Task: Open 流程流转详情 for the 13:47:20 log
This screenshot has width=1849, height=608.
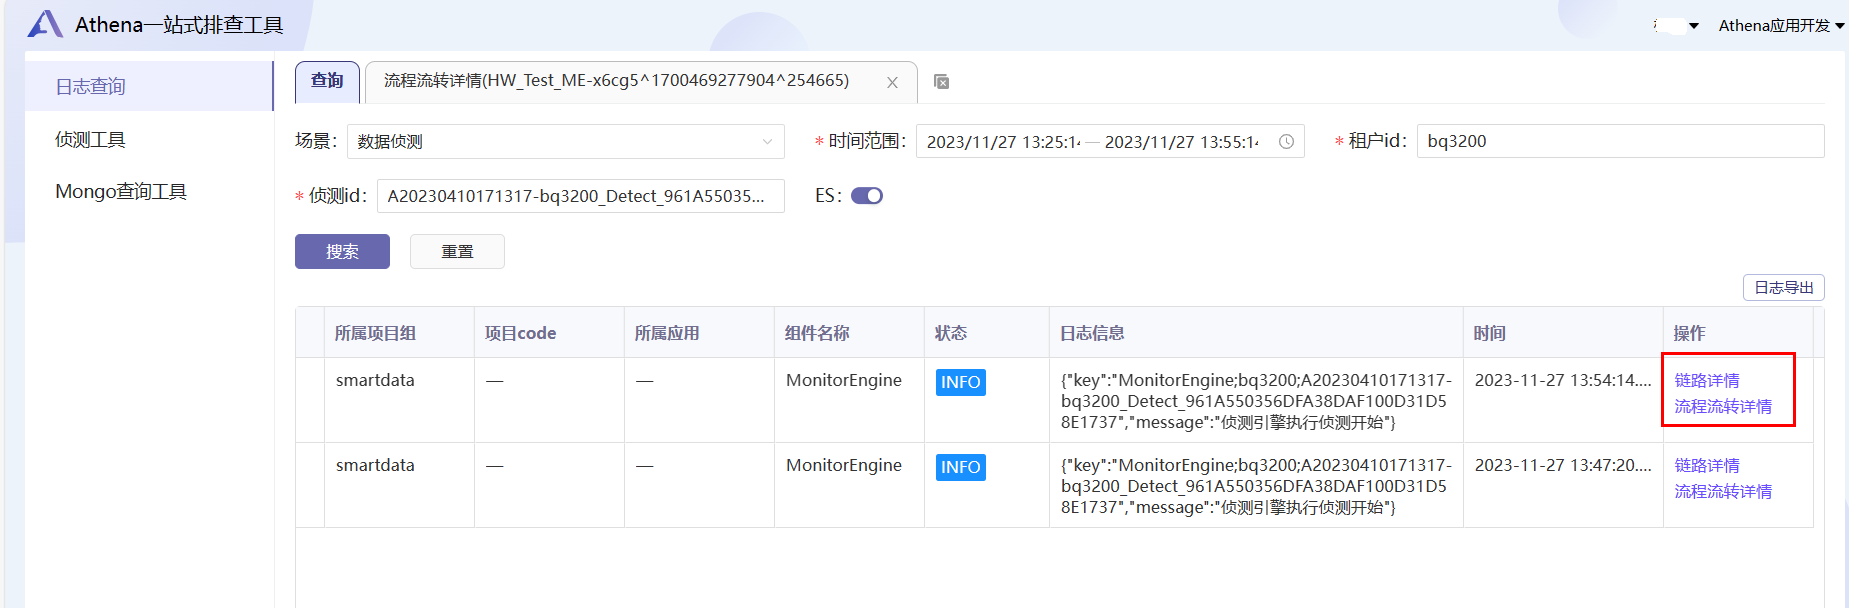Action: [1723, 491]
